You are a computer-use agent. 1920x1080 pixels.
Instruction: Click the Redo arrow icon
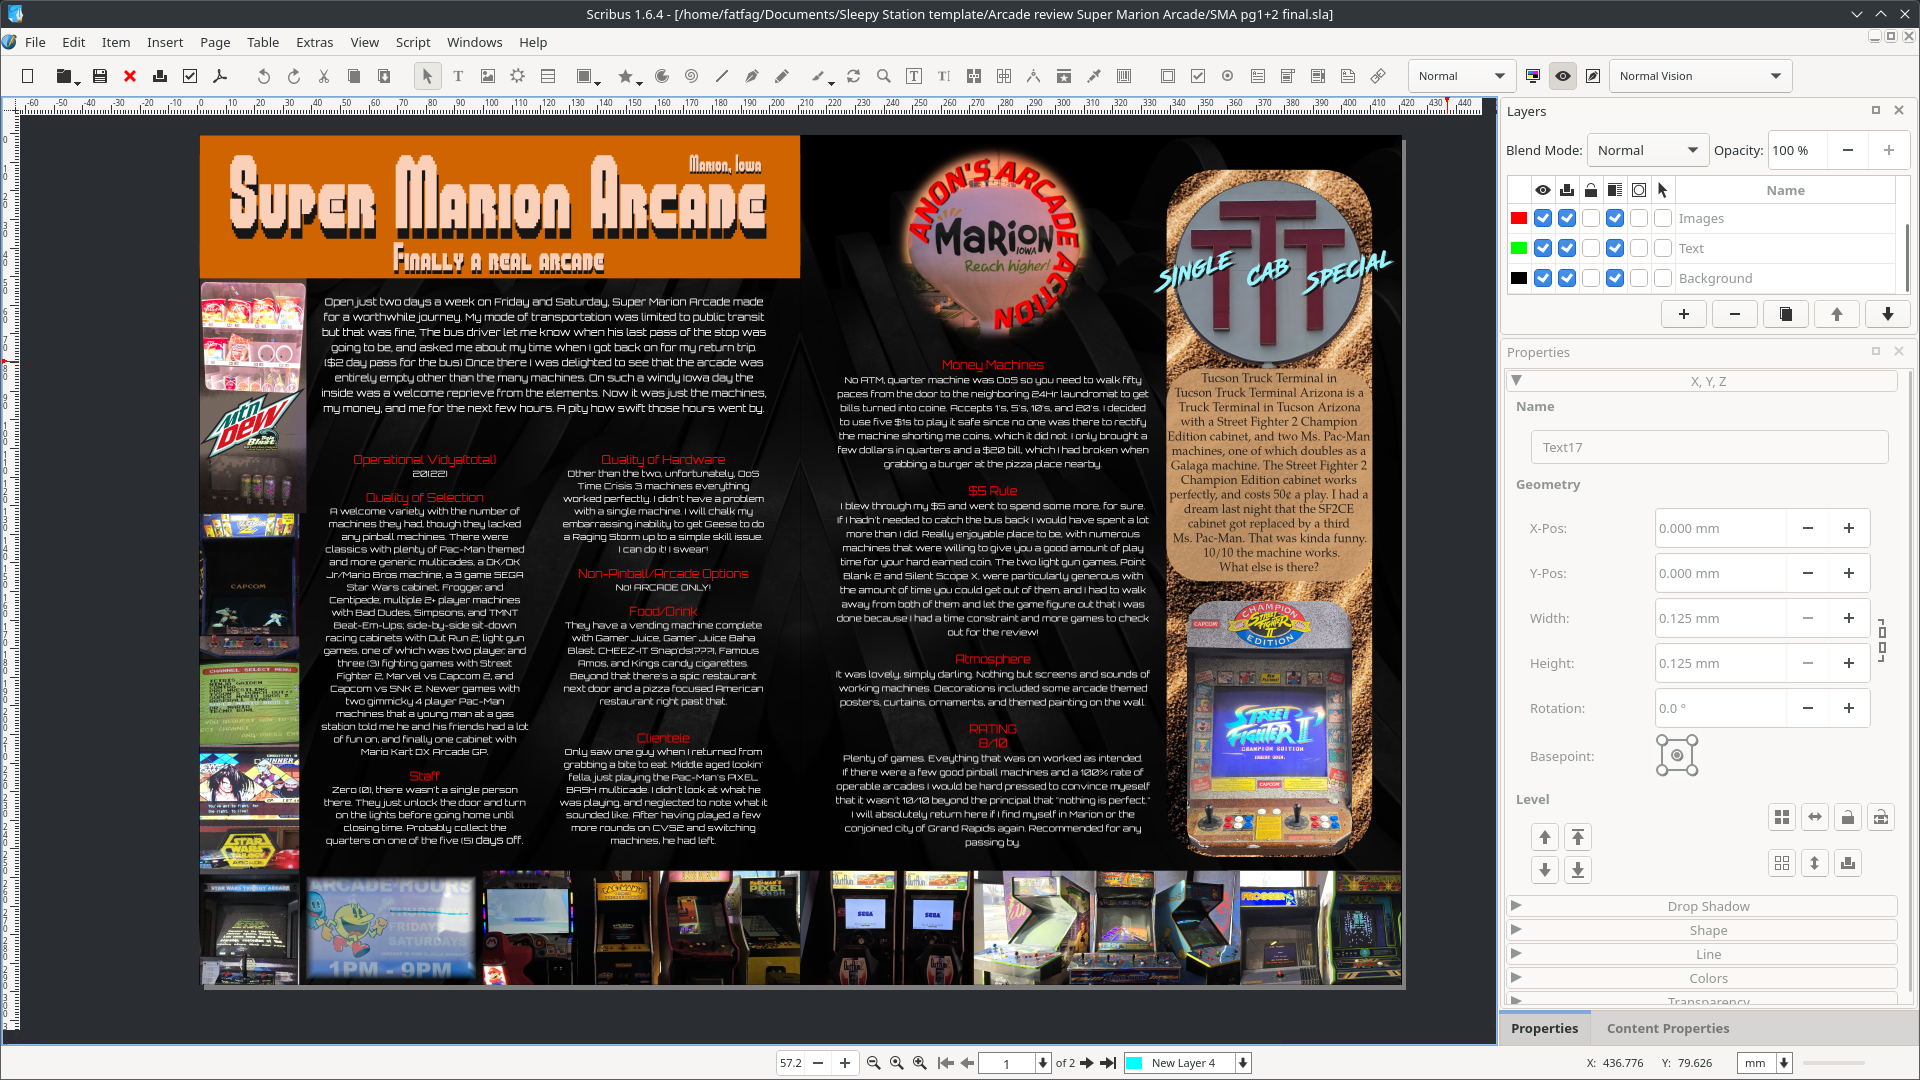pos(294,76)
